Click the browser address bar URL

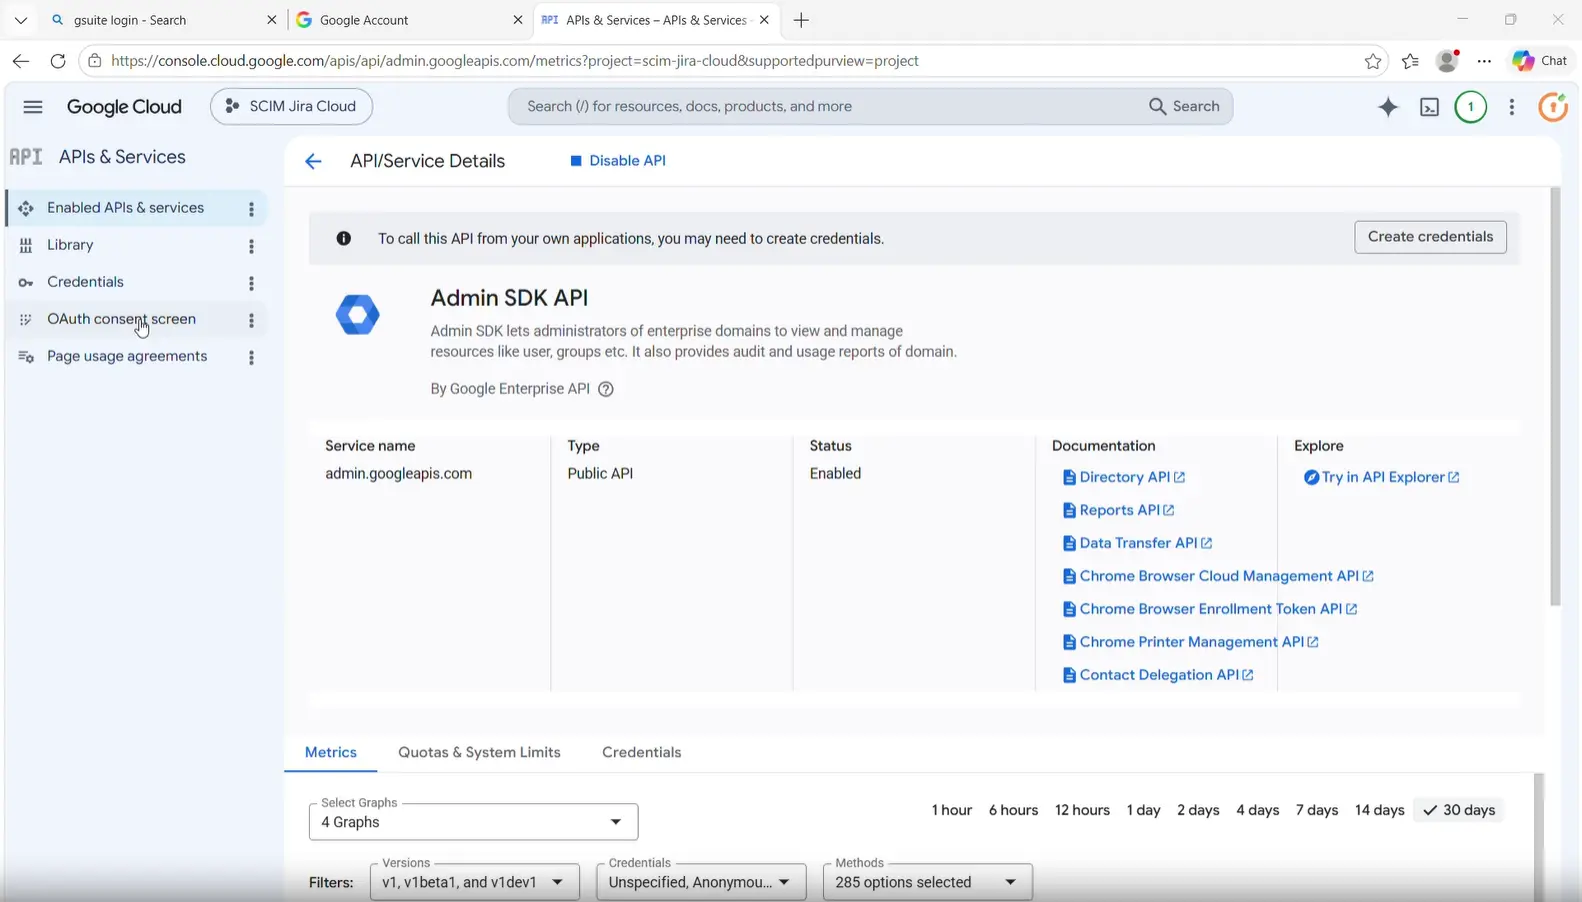(x=515, y=61)
